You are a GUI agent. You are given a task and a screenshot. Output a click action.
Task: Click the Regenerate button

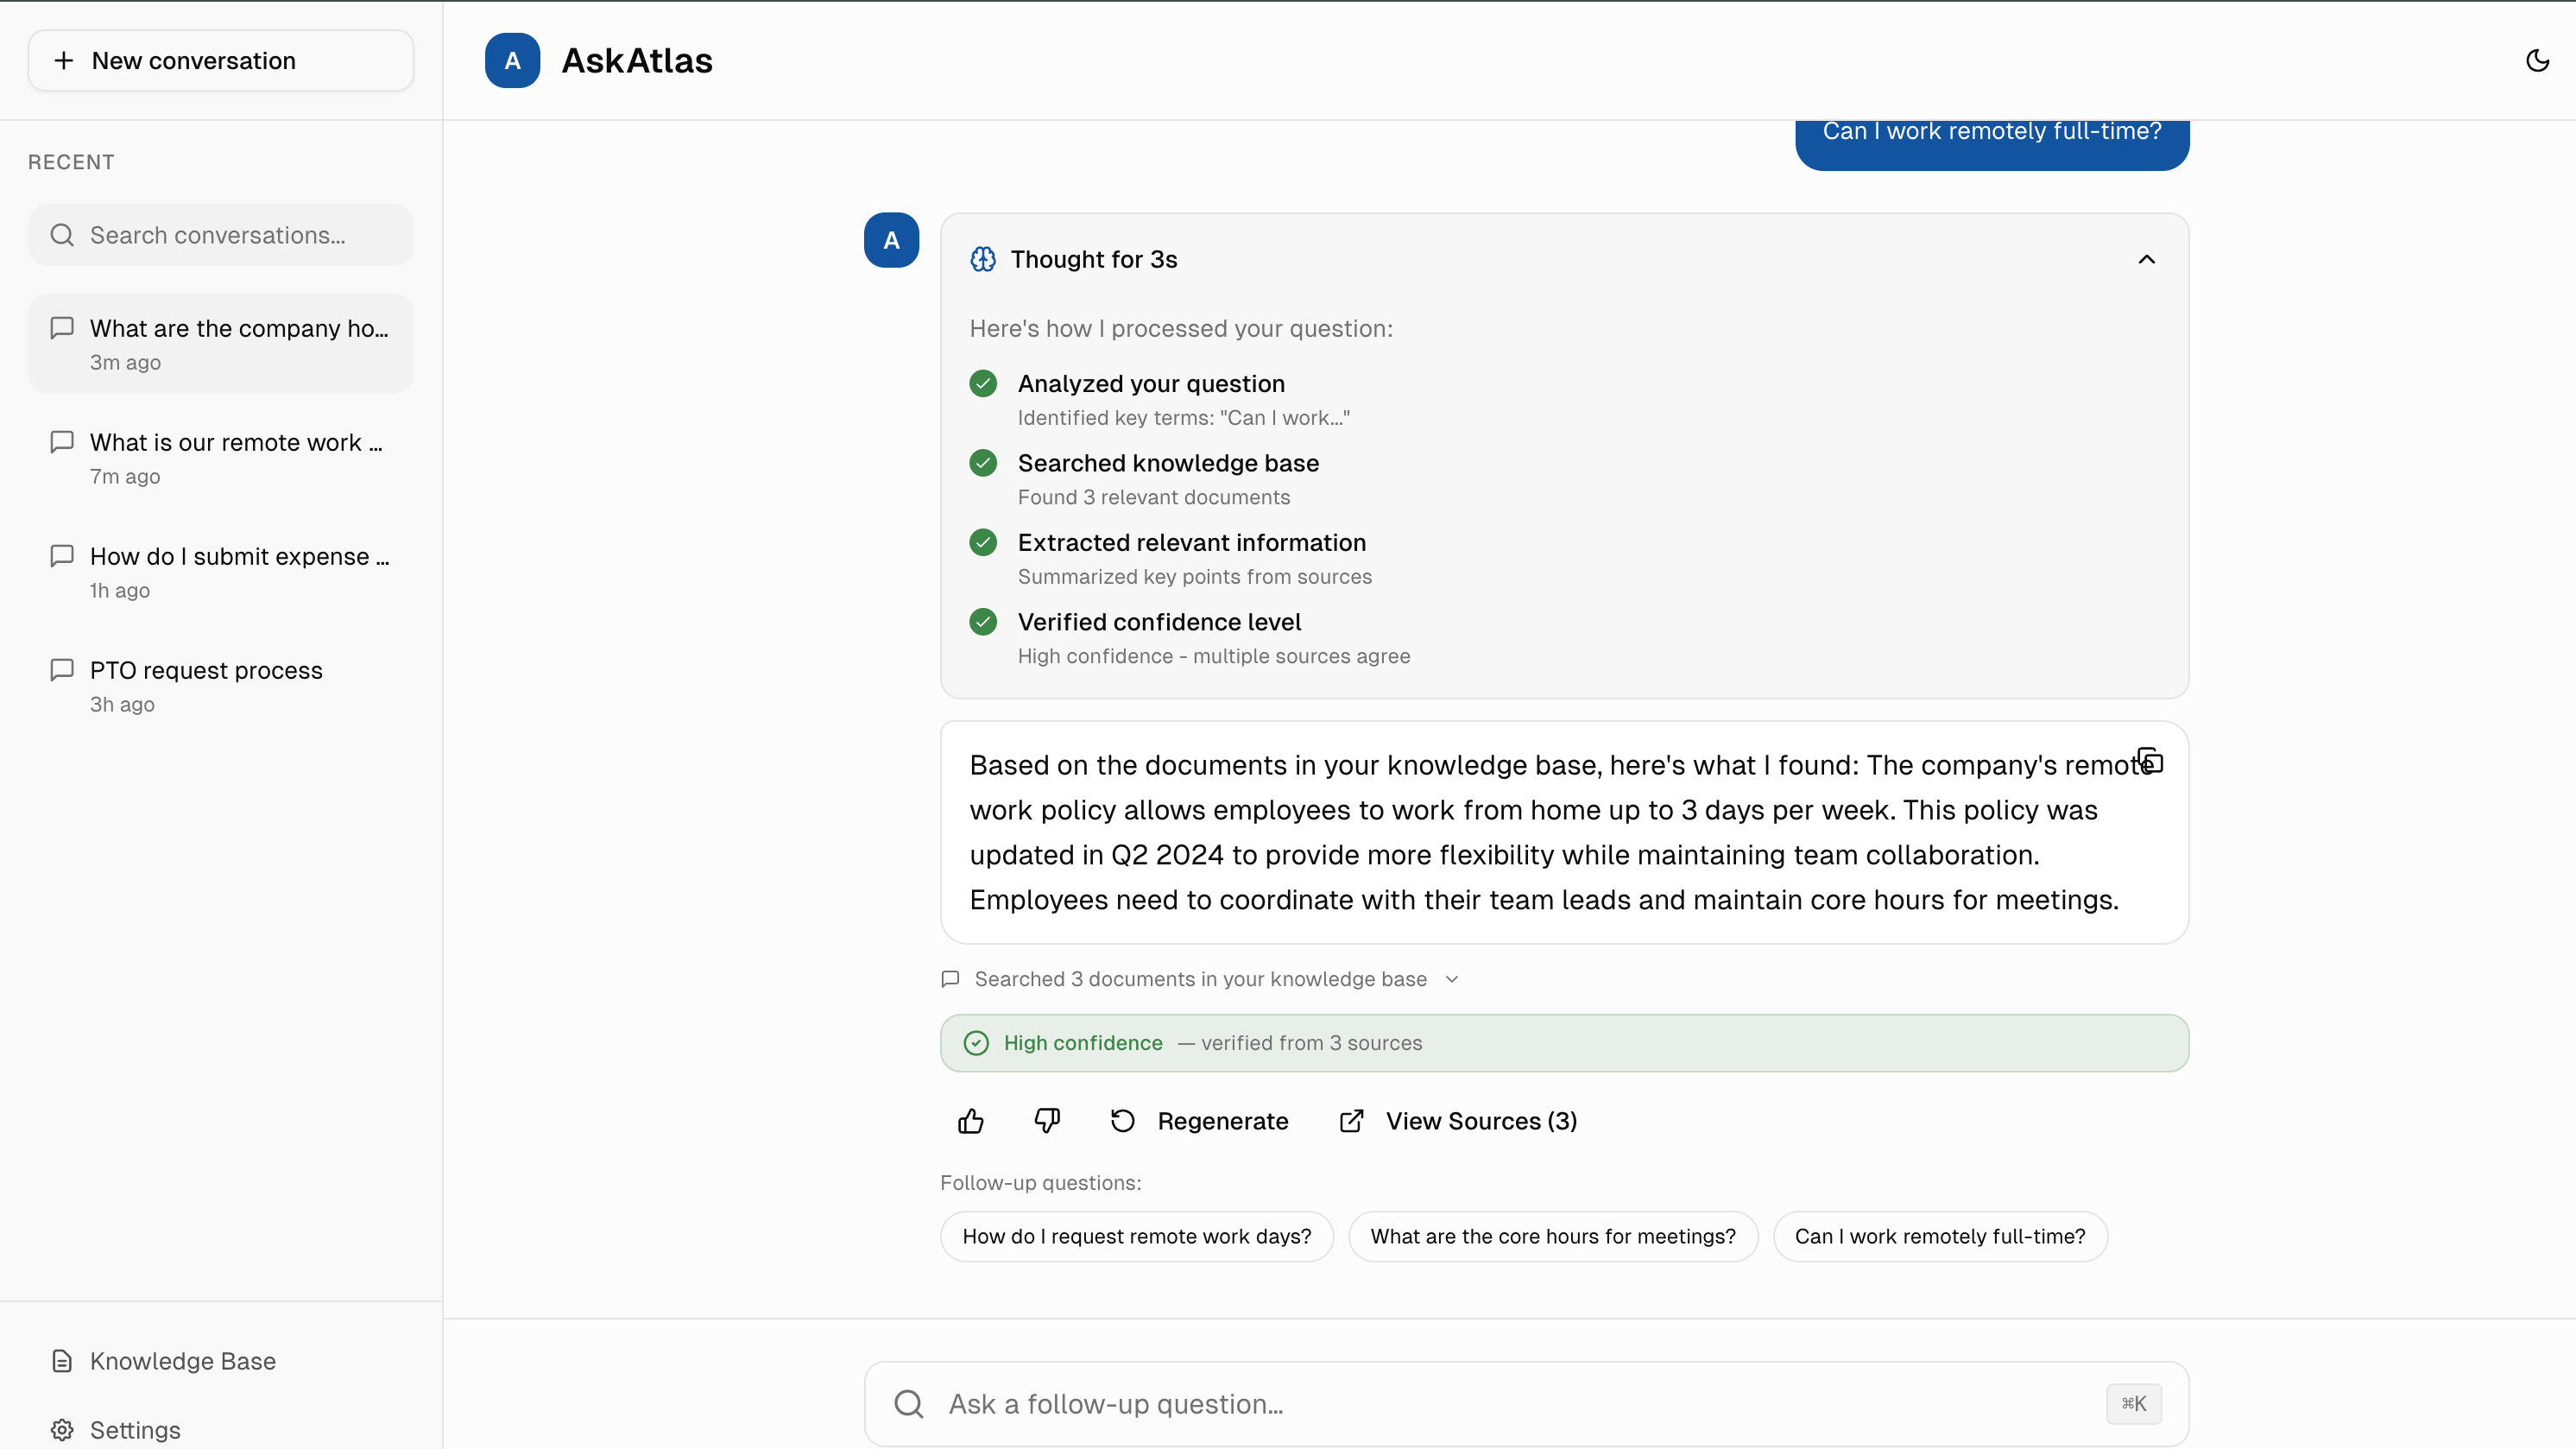click(1199, 1121)
